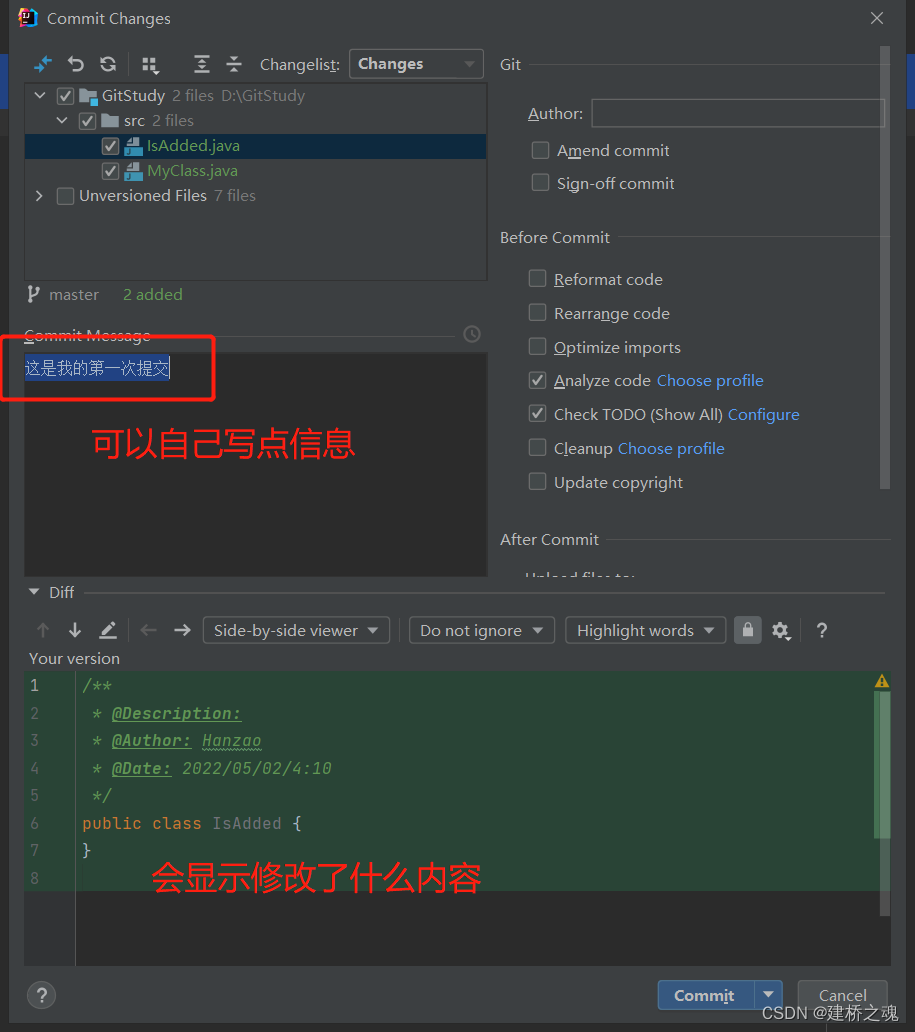Click the right panel vertical scrollbar
The image size is (915, 1032).
point(885,267)
